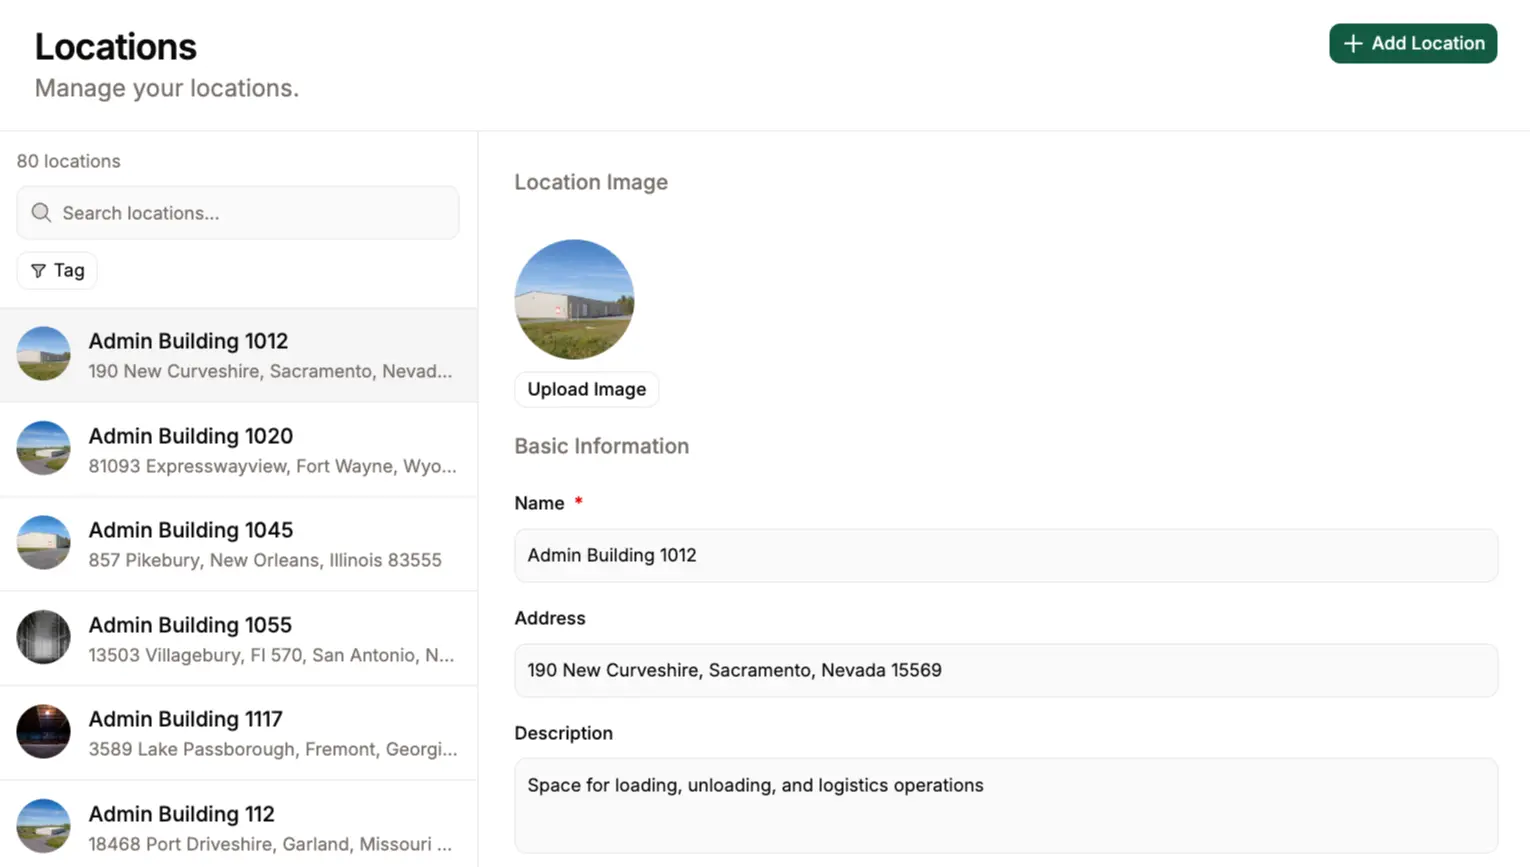This screenshot has height=867, width=1530.
Task: Click the Add Location button
Action: coord(1412,44)
